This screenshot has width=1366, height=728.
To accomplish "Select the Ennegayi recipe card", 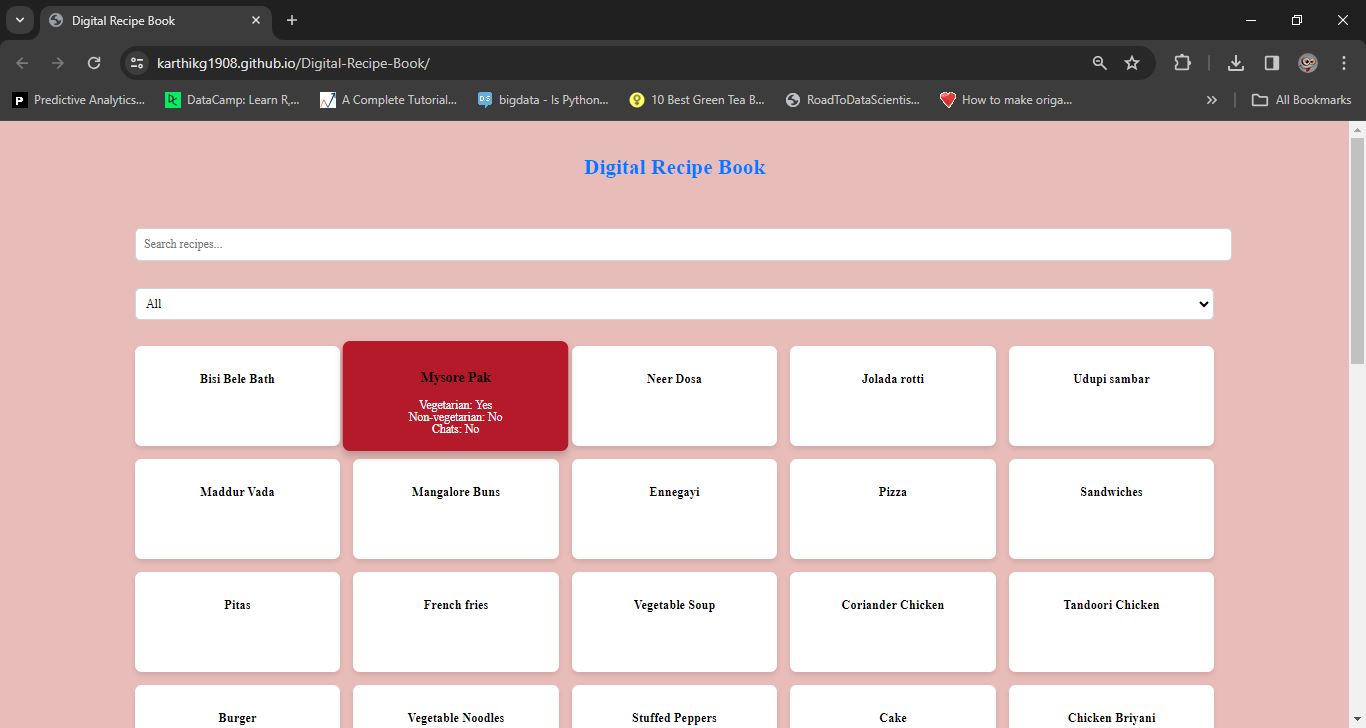I will tap(674, 509).
